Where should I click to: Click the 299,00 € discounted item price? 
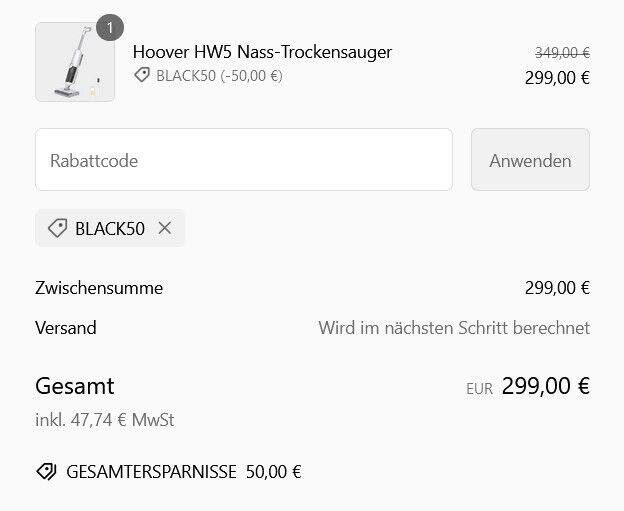(x=557, y=78)
